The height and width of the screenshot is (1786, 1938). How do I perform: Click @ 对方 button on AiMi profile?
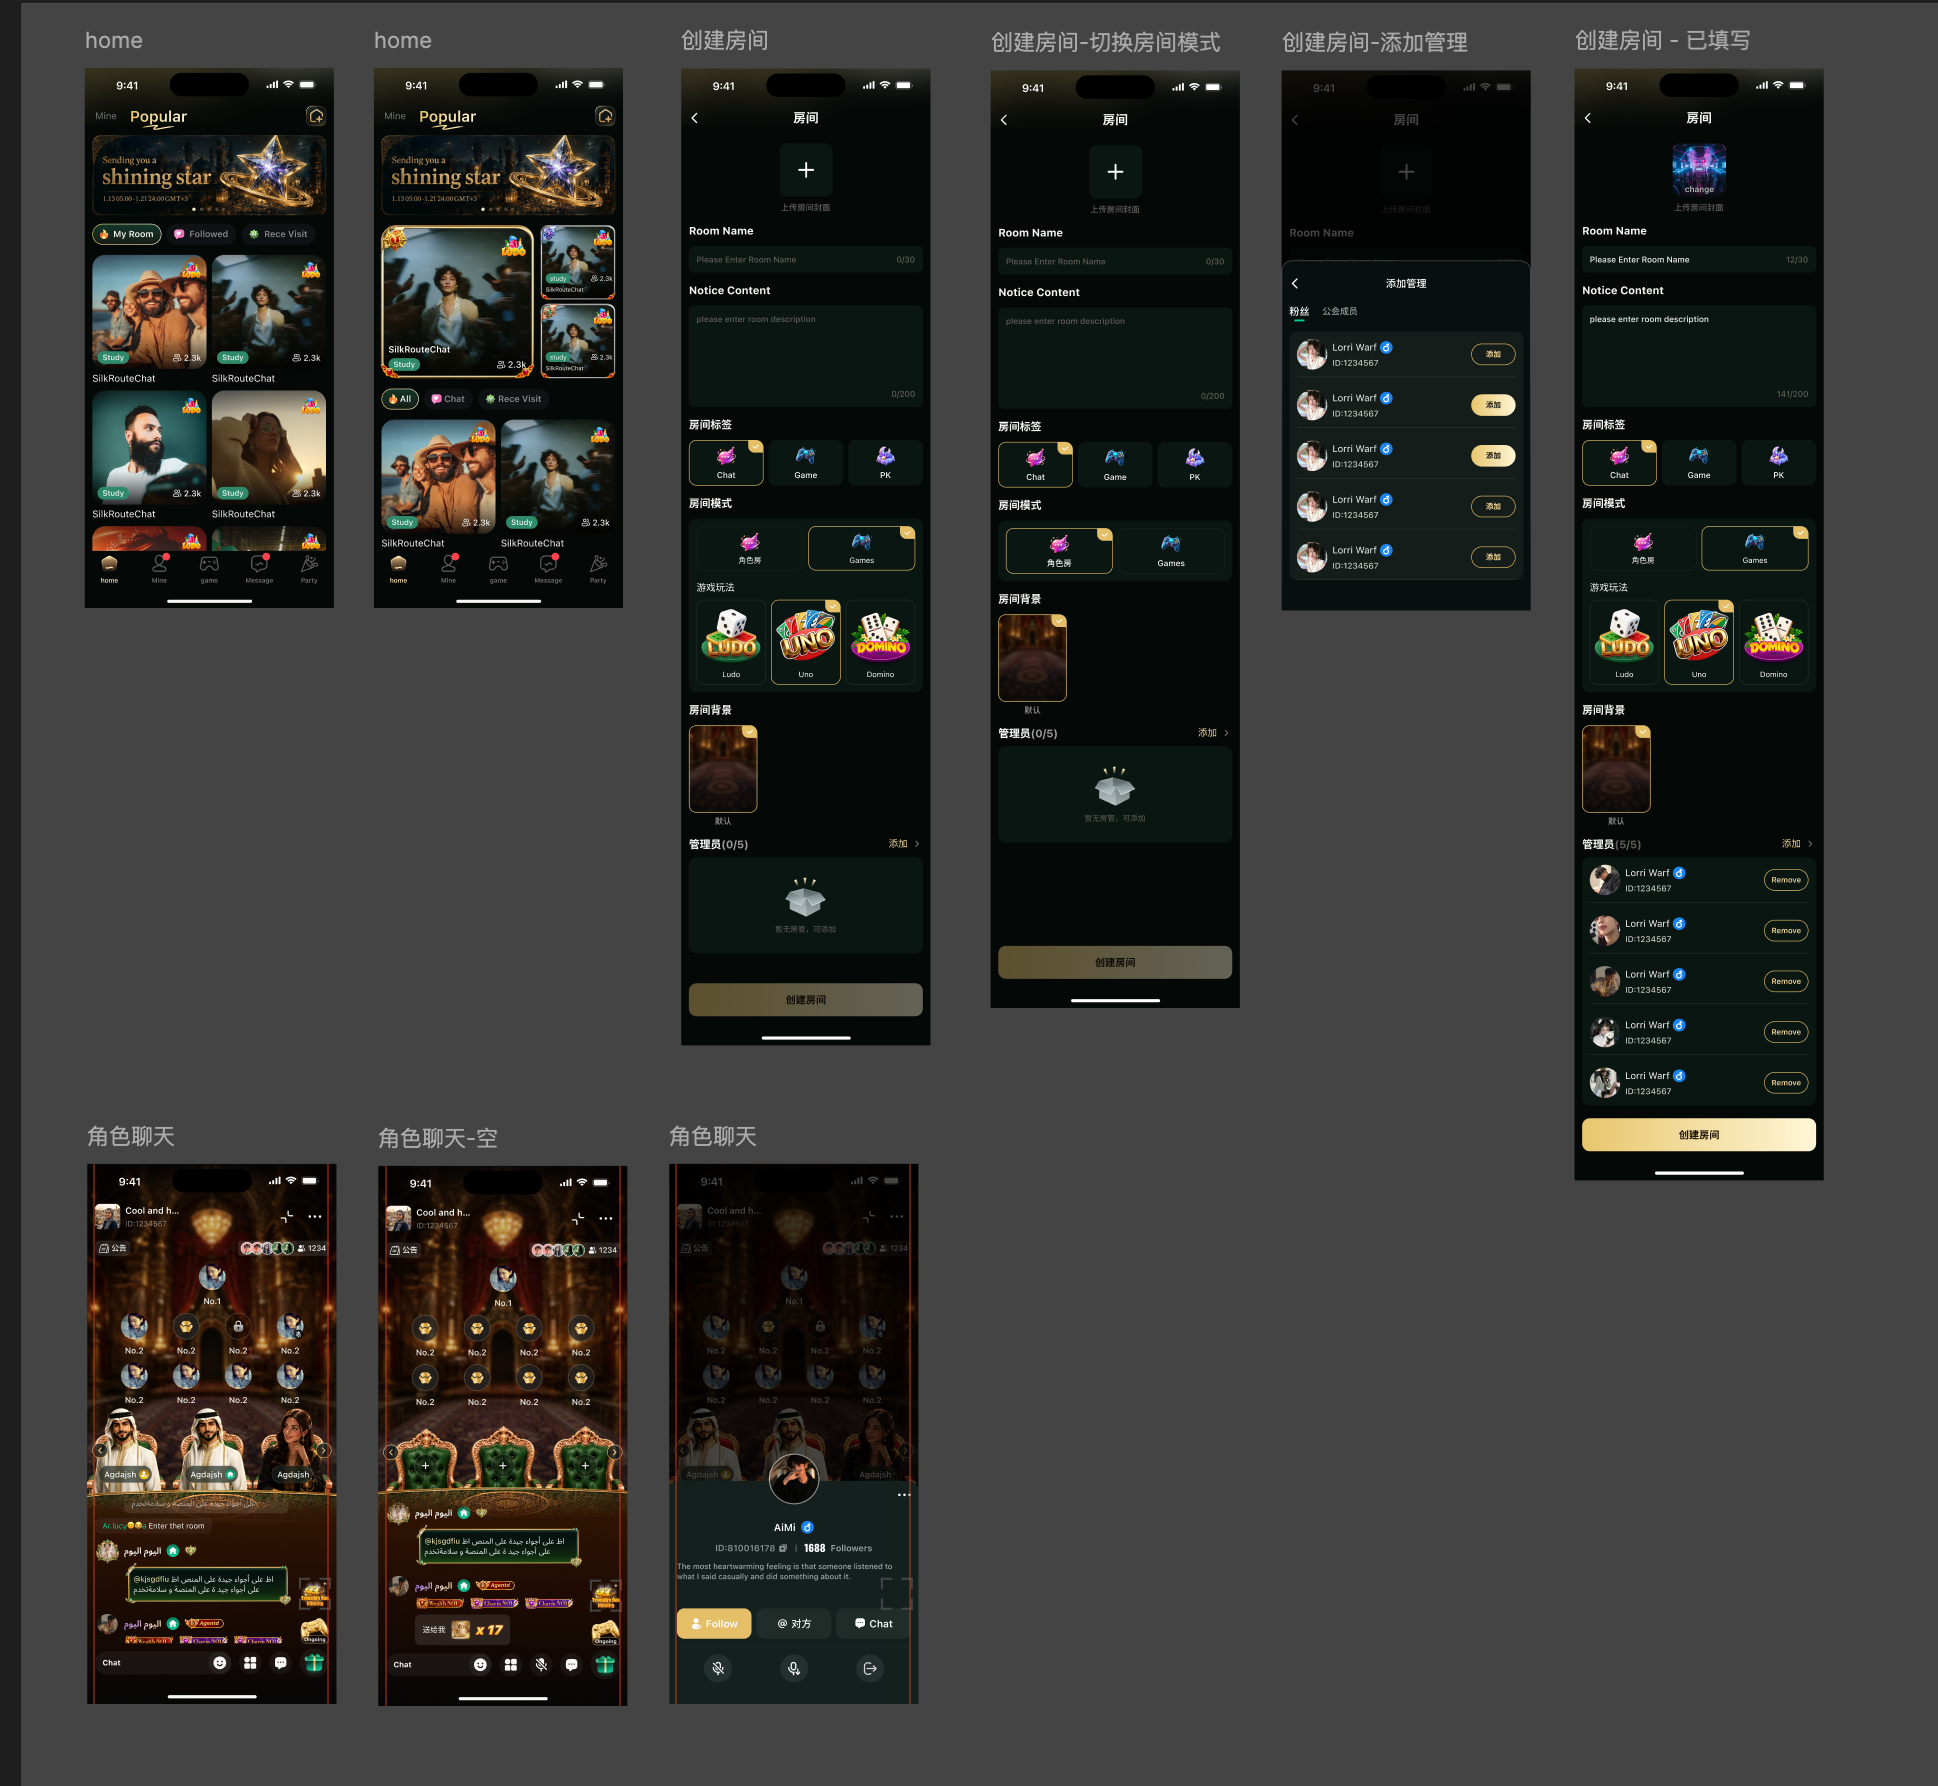coord(794,1624)
